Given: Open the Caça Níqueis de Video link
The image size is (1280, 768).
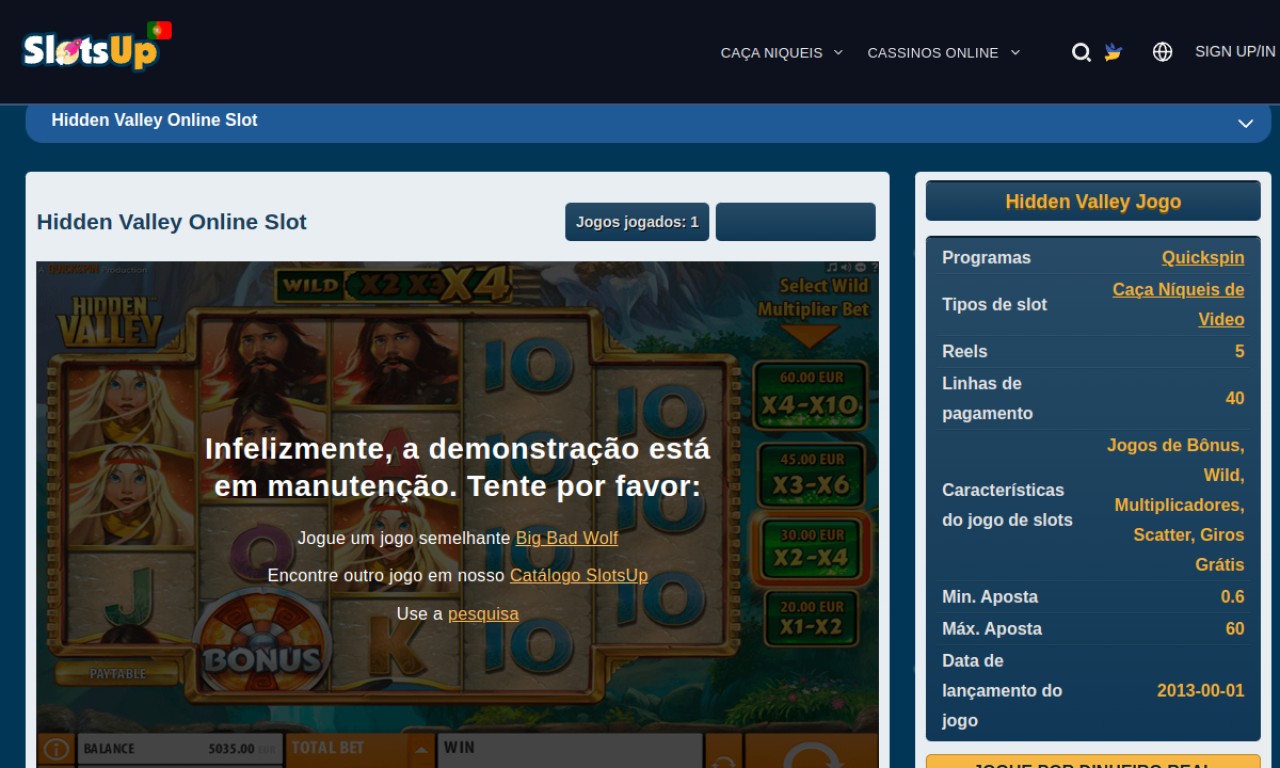Looking at the screenshot, I should (x=1178, y=304).
